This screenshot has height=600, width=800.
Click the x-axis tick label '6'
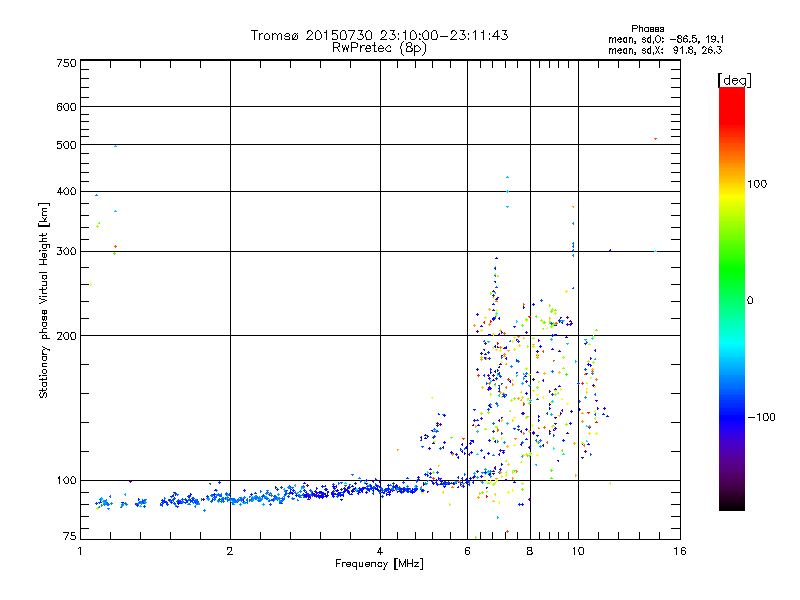(x=467, y=551)
